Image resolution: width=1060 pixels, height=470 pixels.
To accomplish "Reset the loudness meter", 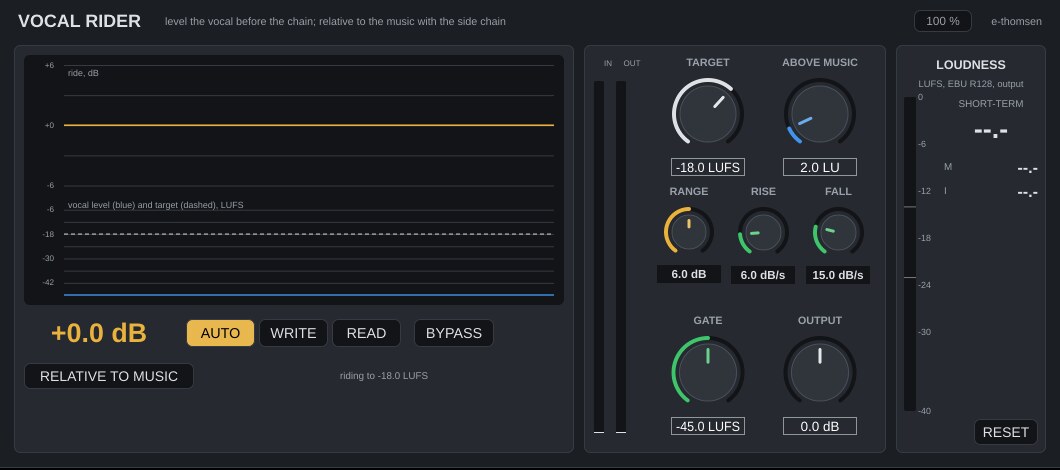I will tap(1005, 432).
